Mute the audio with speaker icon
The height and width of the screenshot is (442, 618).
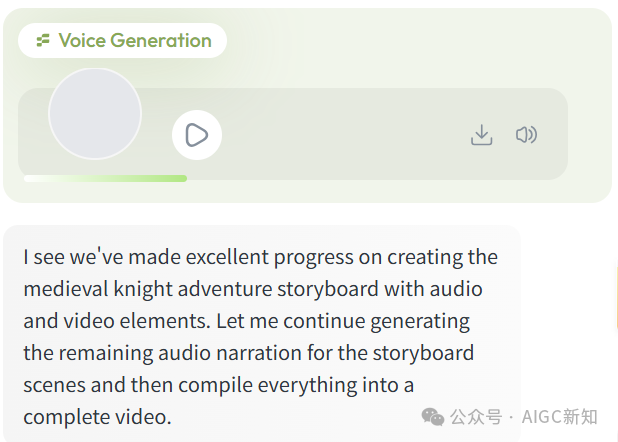click(x=526, y=135)
